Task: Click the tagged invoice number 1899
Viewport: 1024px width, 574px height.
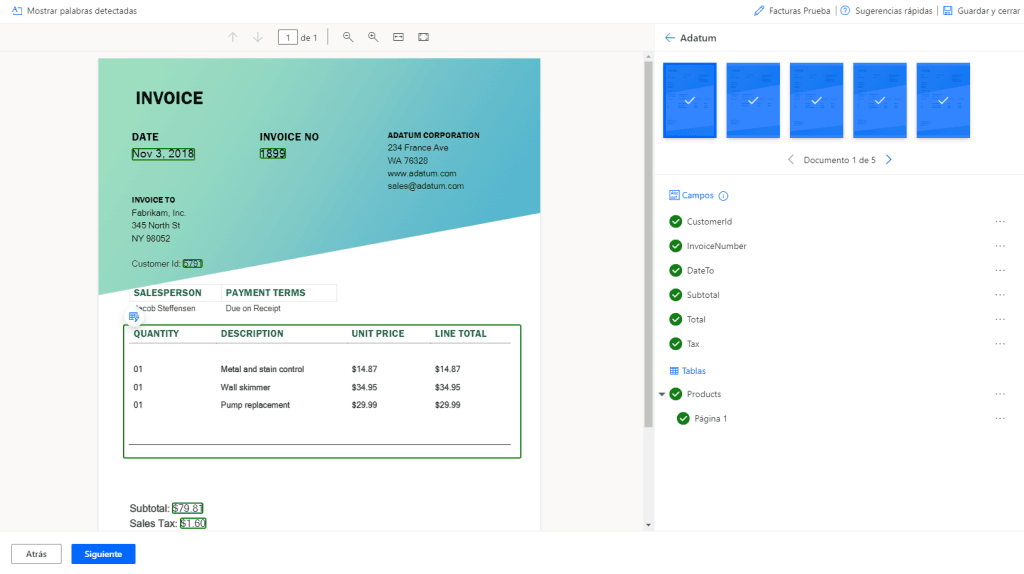Action: 272,153
